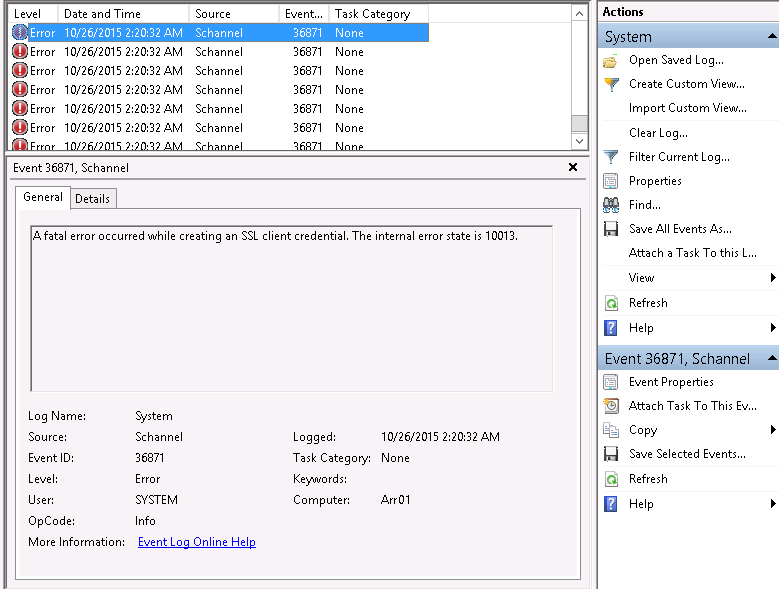The height and width of the screenshot is (589, 779).
Task: Click the Log Name value System
Action: [x=154, y=416]
